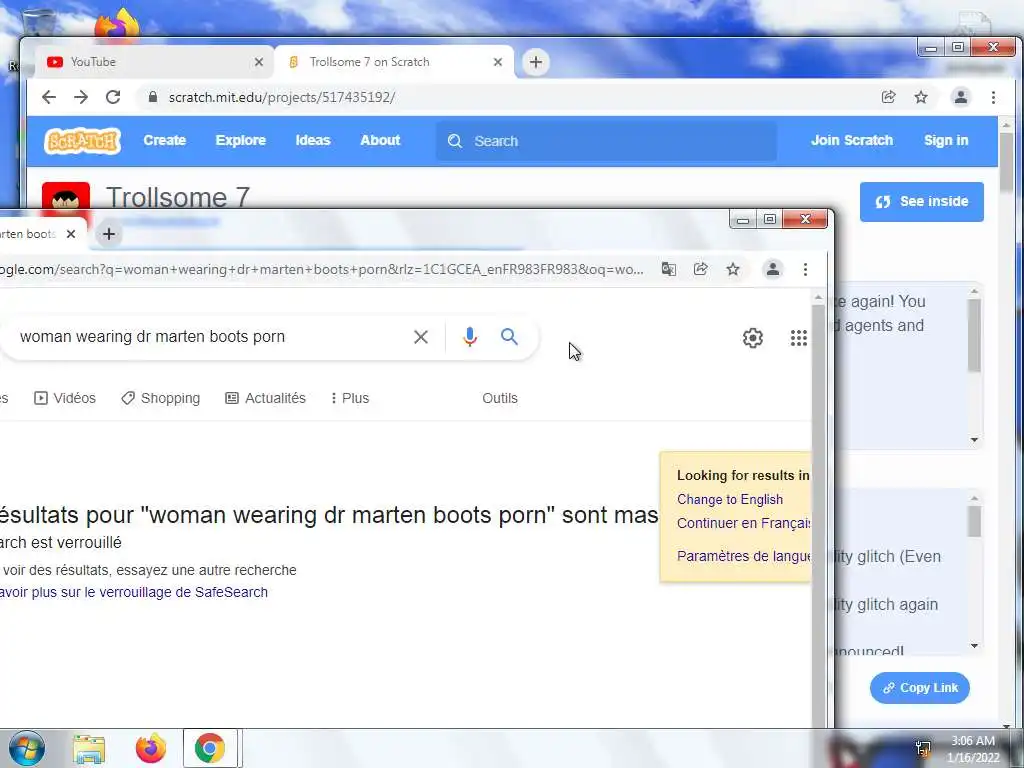This screenshot has height=768, width=1024.
Task: Open the Windows Start menu
Action: pos(27,748)
